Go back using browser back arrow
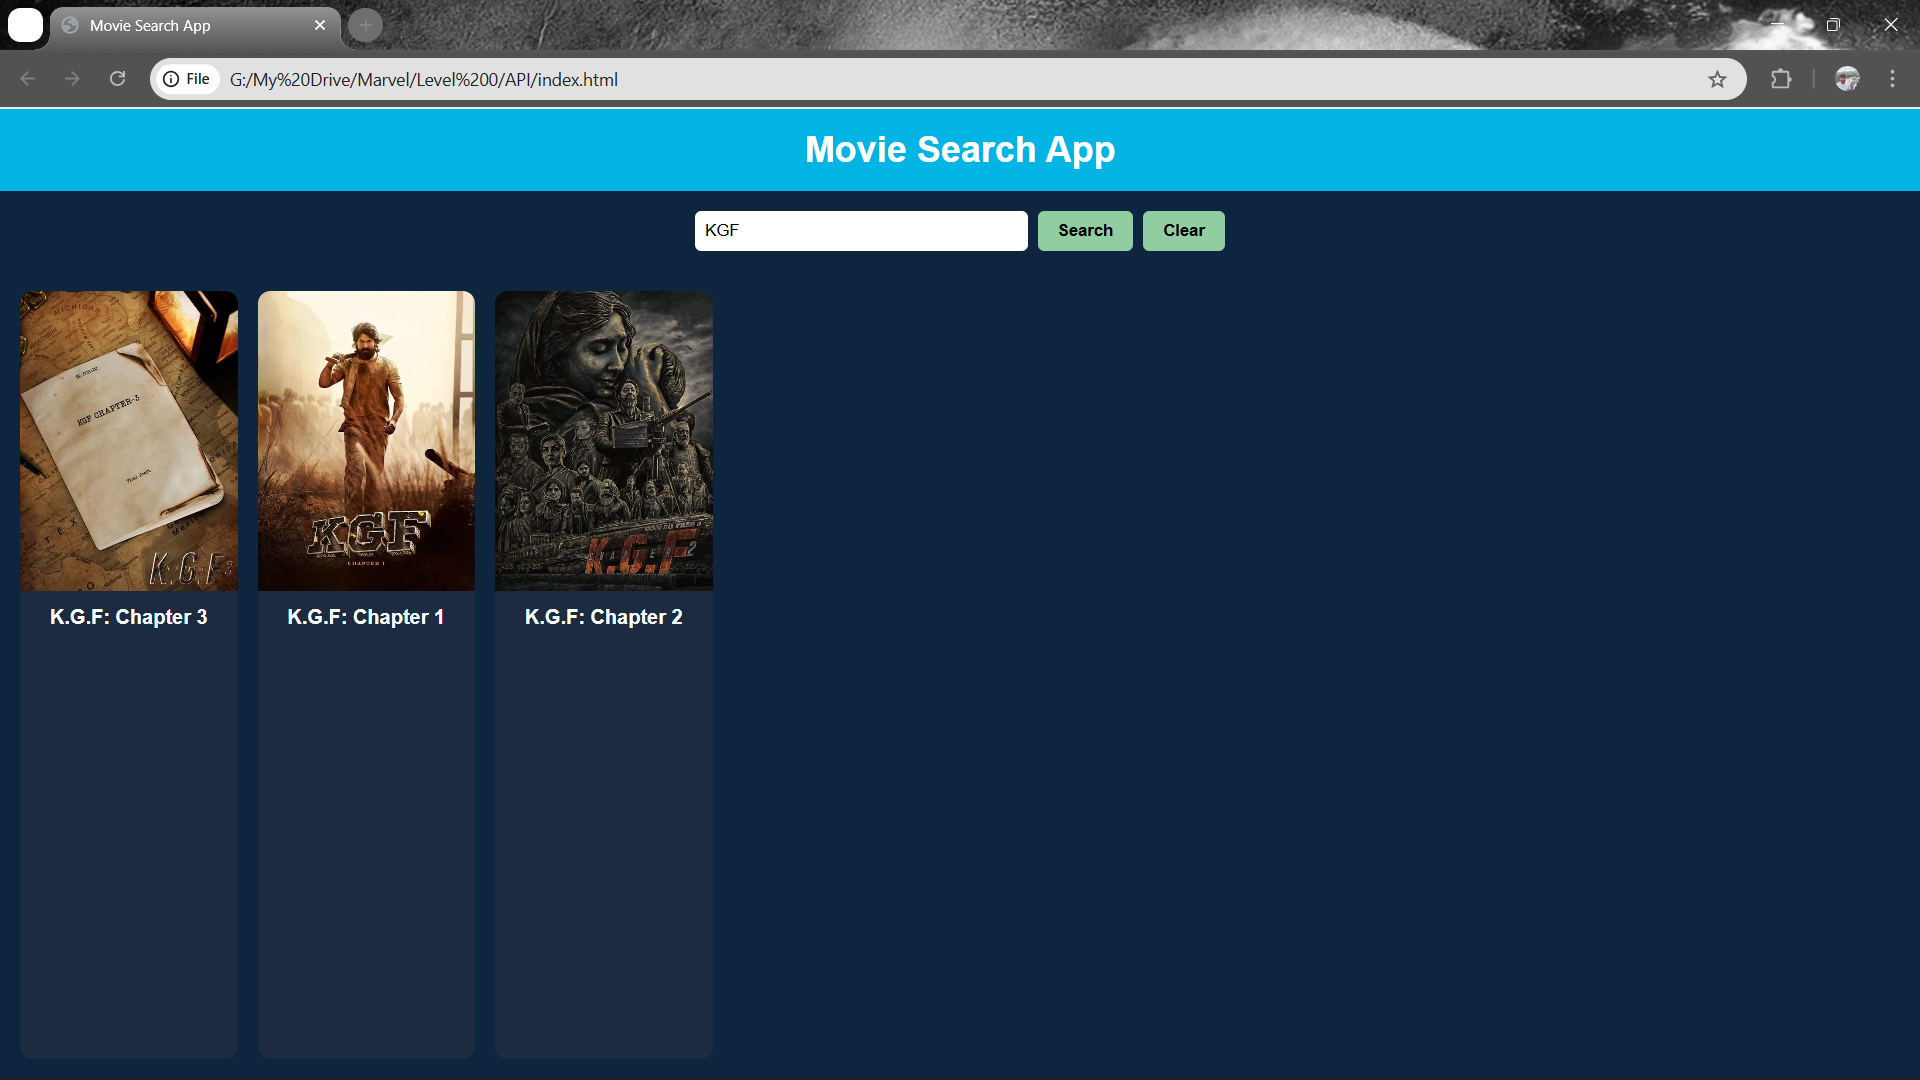 click(28, 79)
